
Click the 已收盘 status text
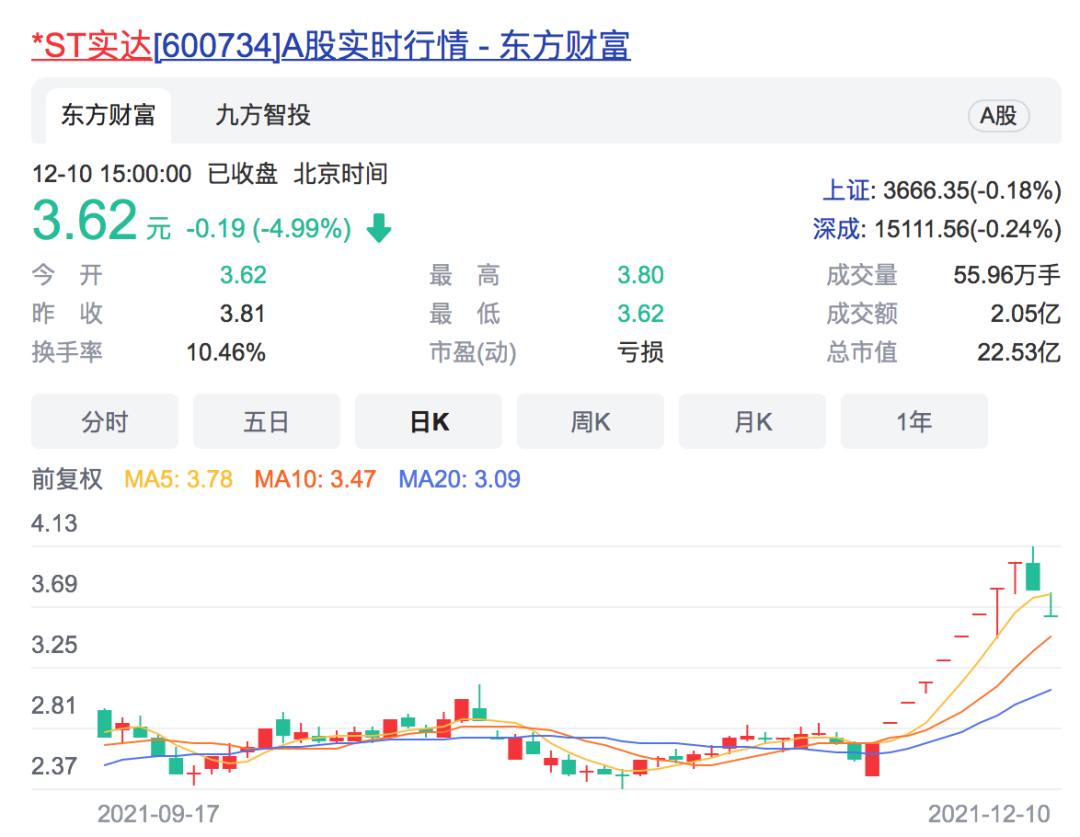click(242, 174)
